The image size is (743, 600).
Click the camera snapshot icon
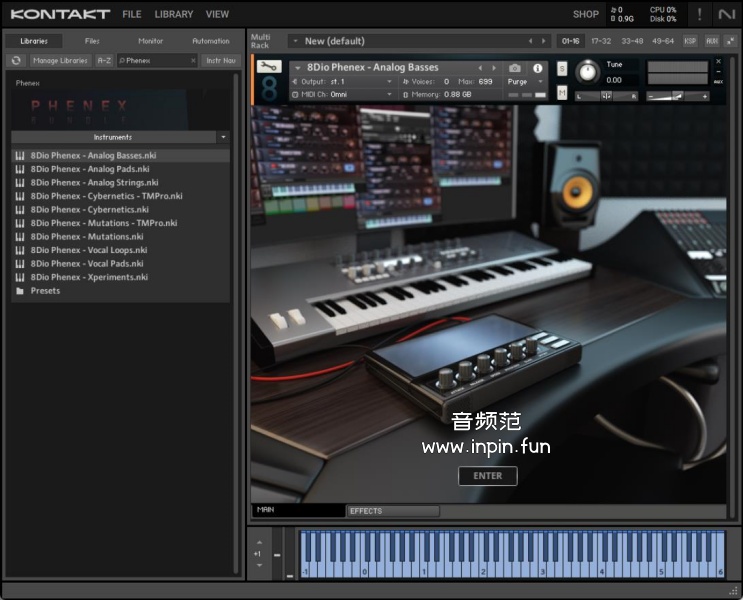515,68
